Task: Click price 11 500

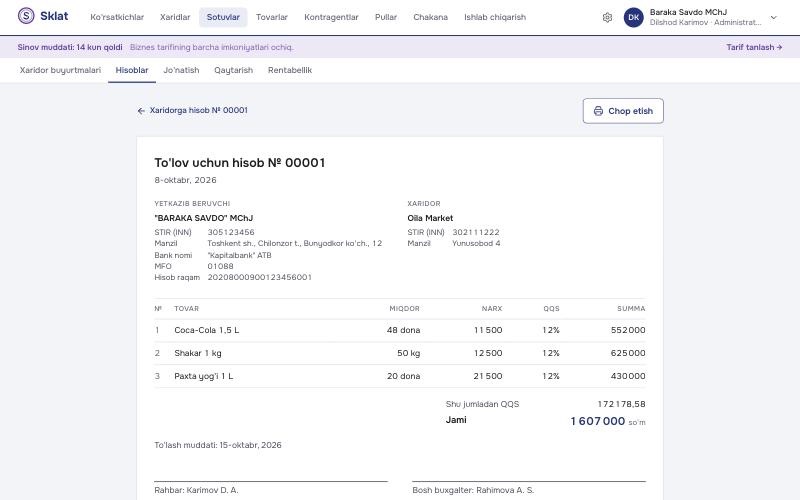Action: point(488,330)
